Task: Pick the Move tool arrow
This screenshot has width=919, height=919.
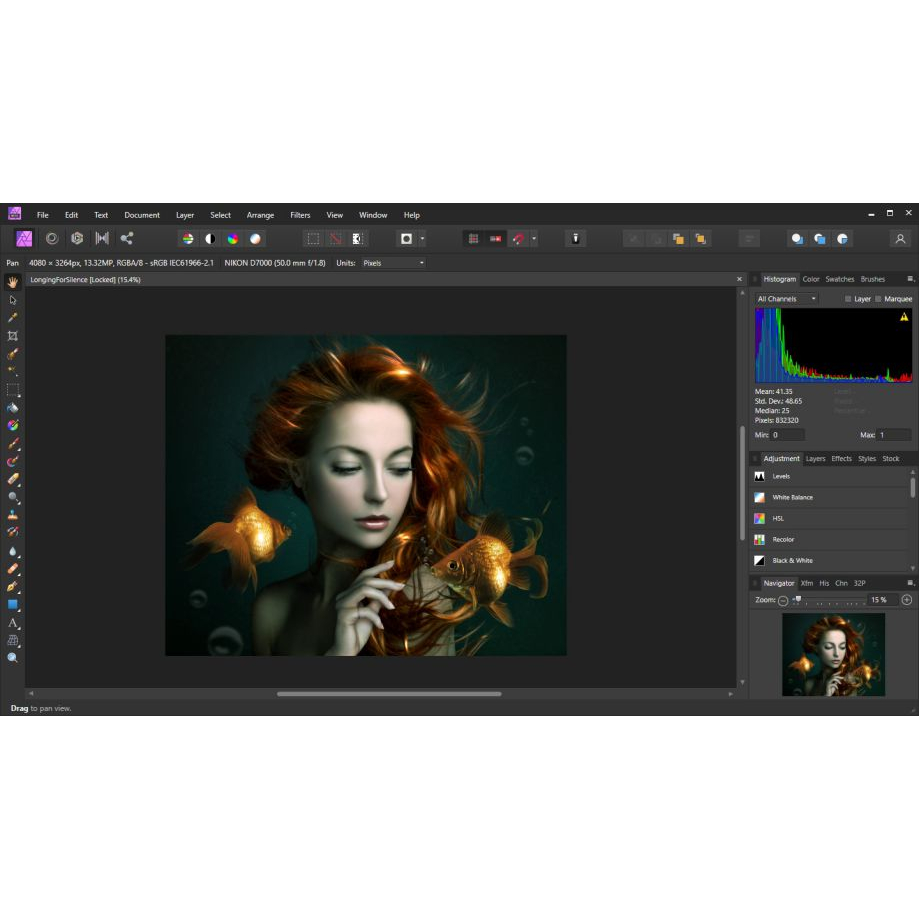Action: pos(13,300)
